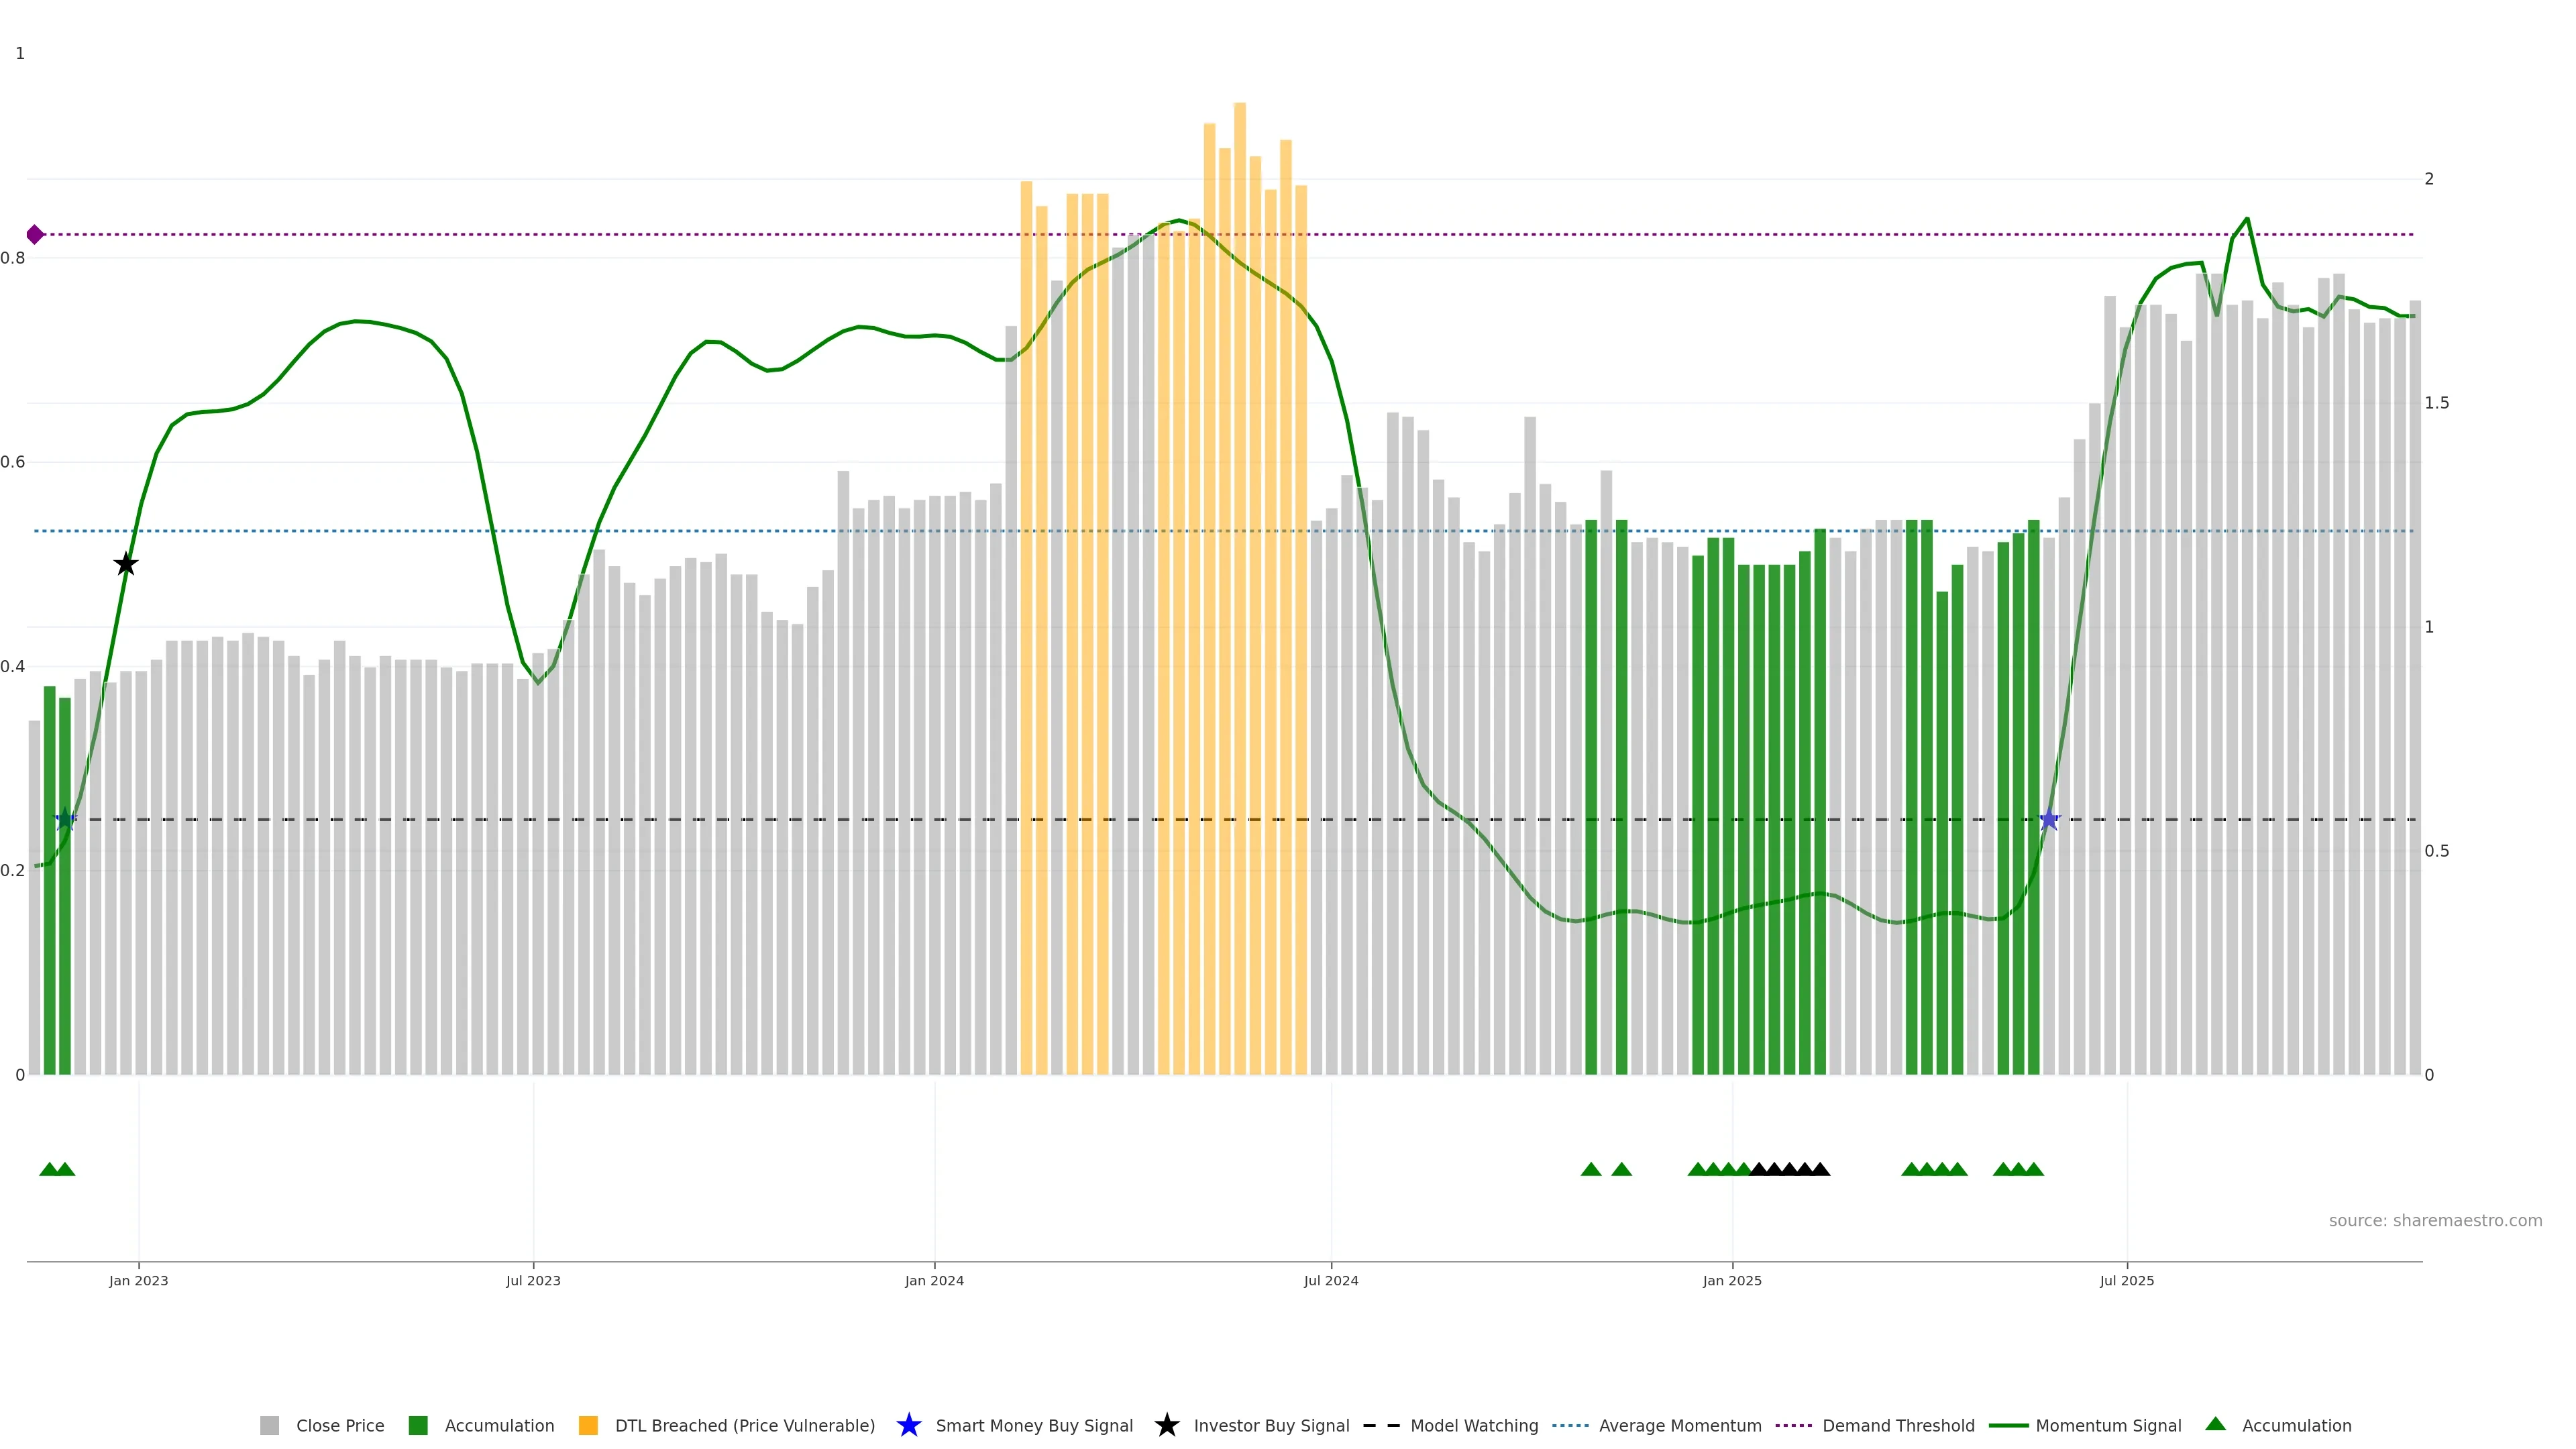Toggle the Momentum Signal legend entry
The height and width of the screenshot is (1449, 2576).
pos(2107,1426)
